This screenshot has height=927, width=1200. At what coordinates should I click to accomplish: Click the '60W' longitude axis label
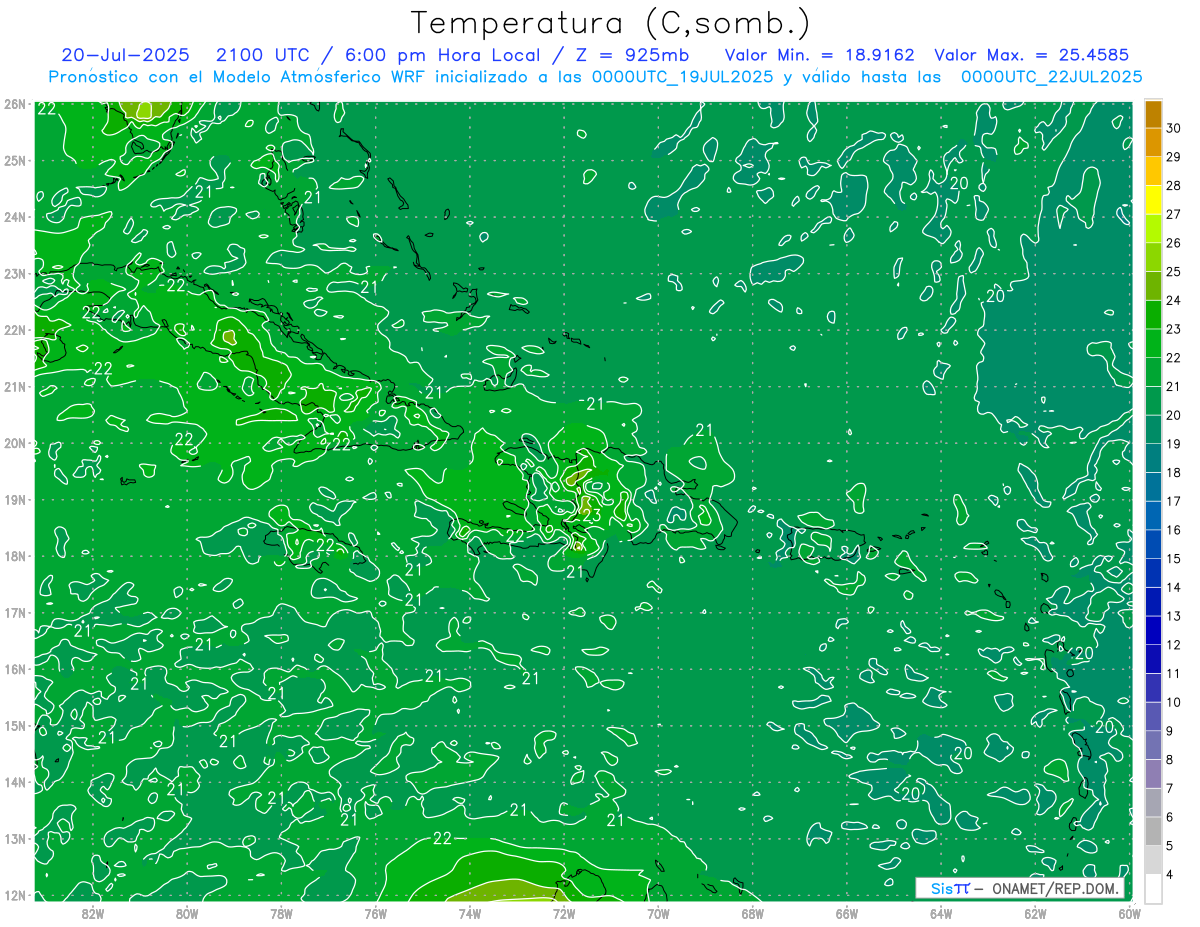(x=1129, y=913)
